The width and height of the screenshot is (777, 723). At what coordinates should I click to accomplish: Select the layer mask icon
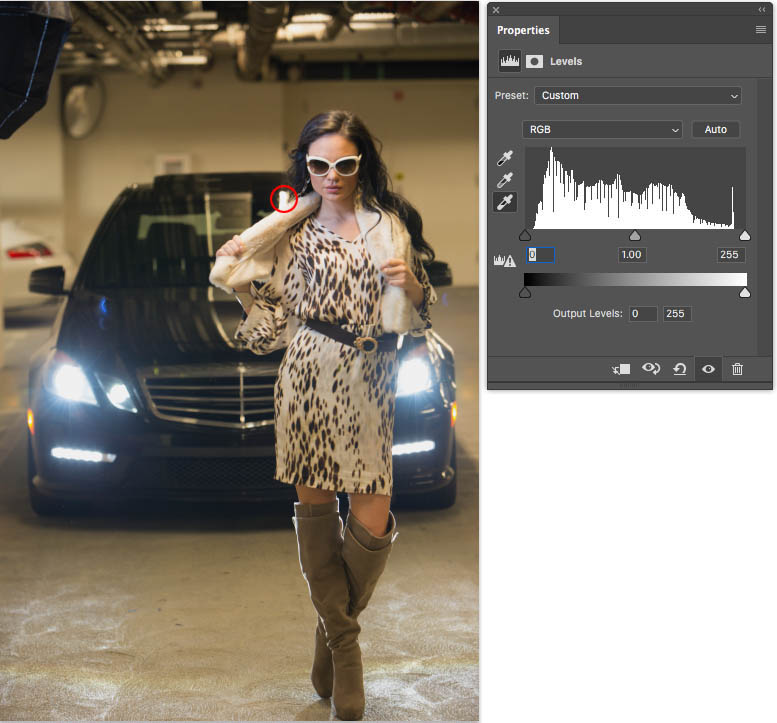[x=534, y=61]
